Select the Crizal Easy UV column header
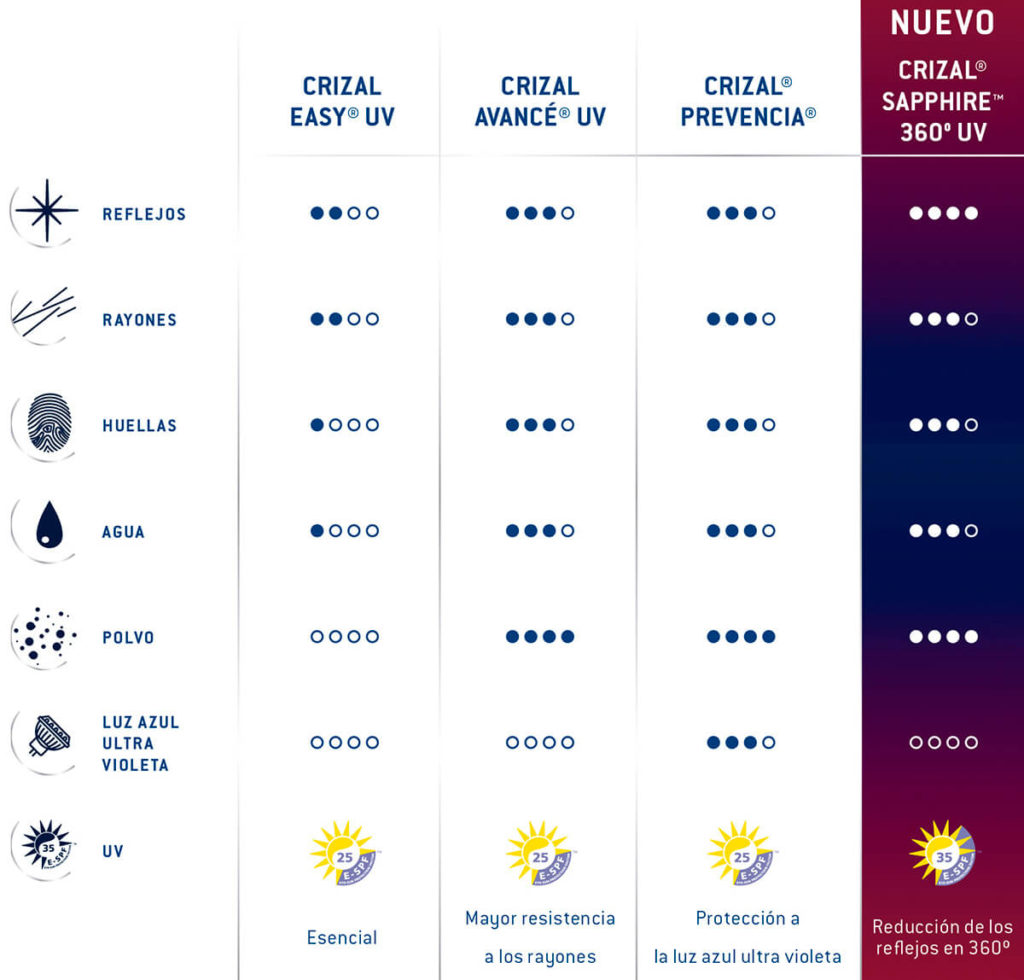The width and height of the screenshot is (1024, 980). pyautogui.click(x=342, y=101)
